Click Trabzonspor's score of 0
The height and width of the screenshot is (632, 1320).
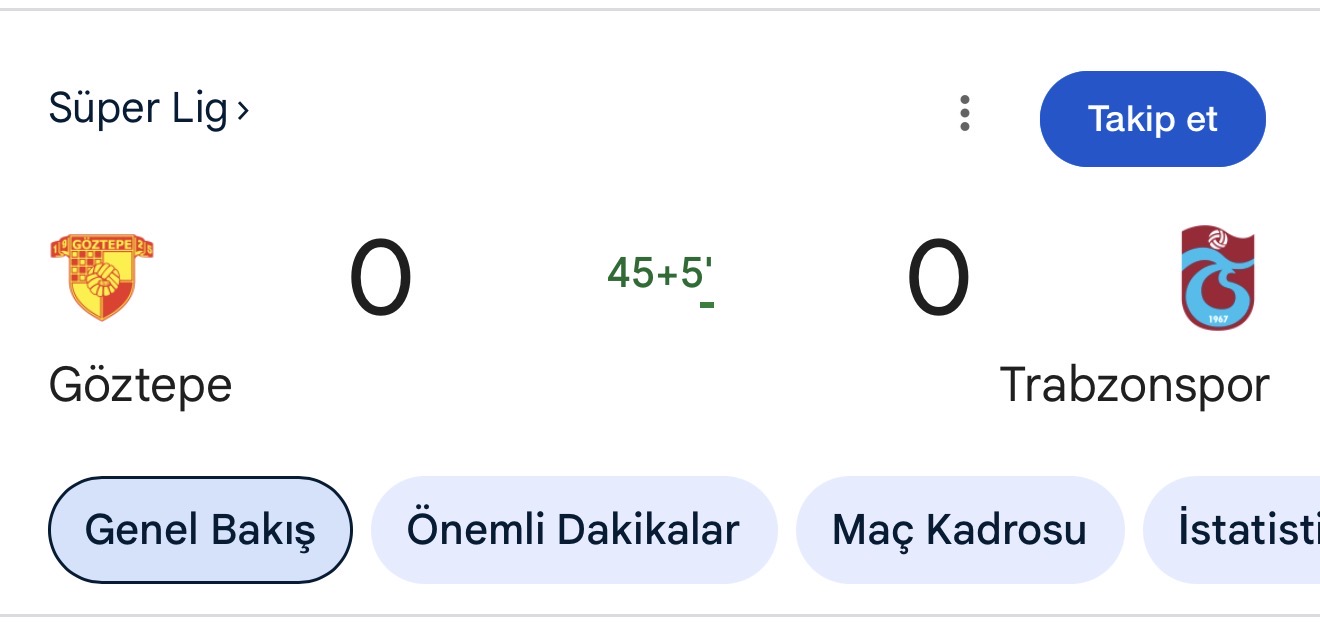click(938, 278)
